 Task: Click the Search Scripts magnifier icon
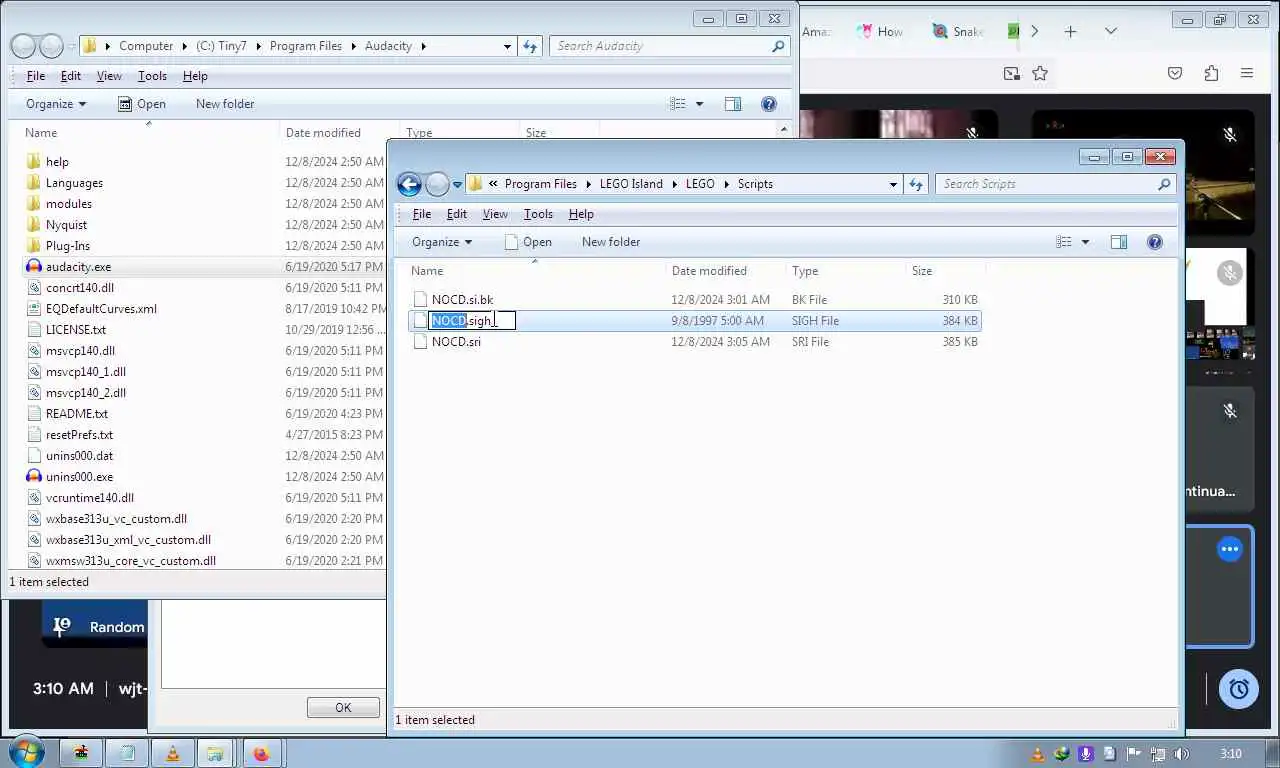1164,184
